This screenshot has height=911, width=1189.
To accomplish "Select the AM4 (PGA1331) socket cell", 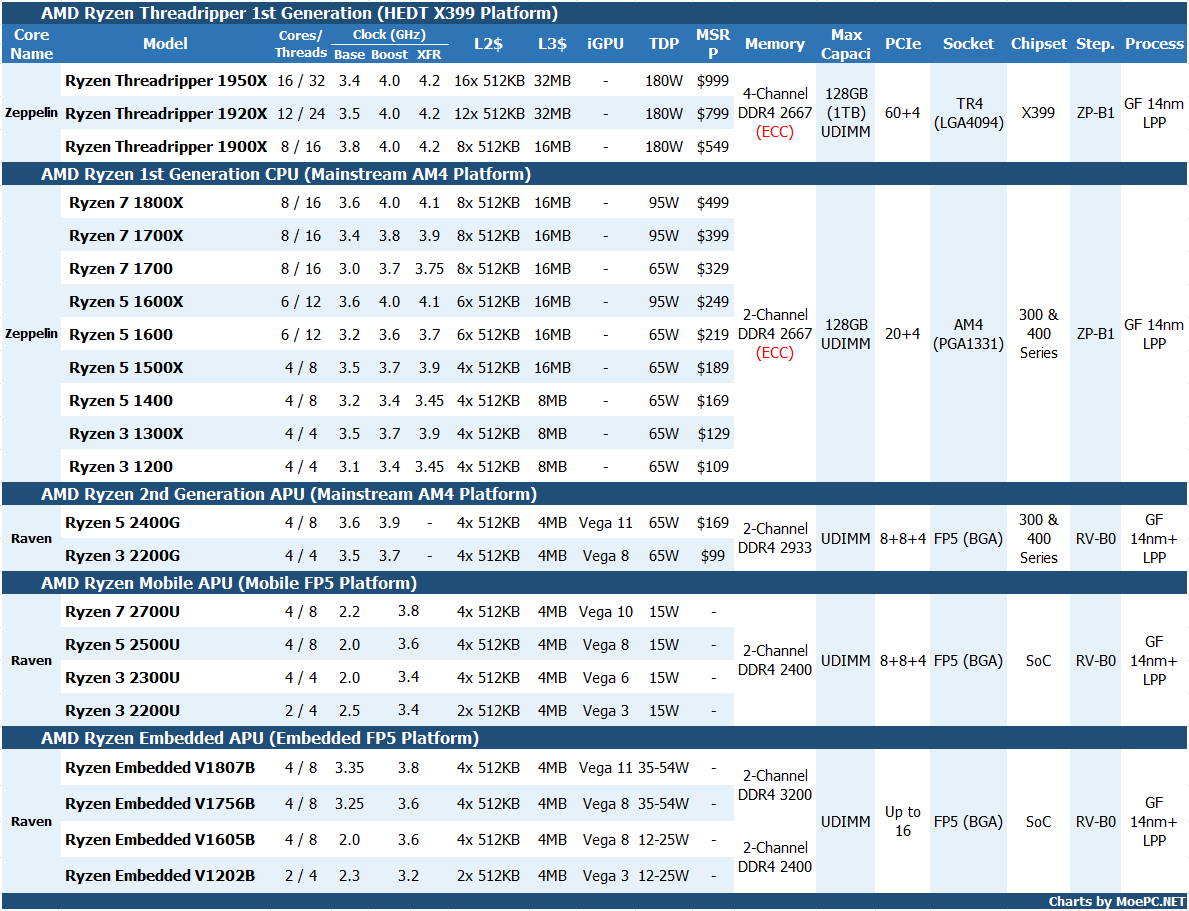I will pos(968,334).
